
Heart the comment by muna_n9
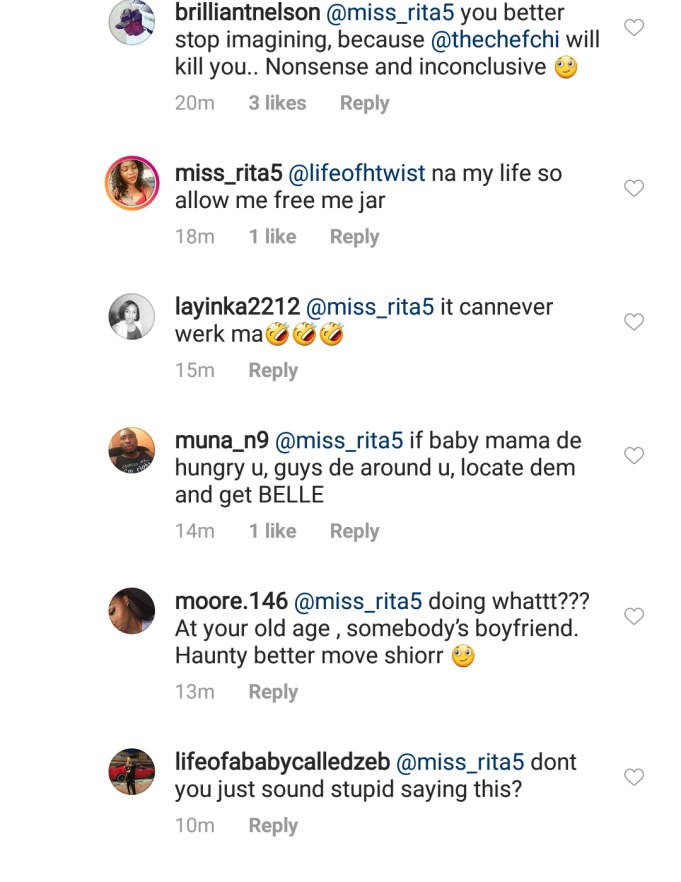tap(633, 456)
